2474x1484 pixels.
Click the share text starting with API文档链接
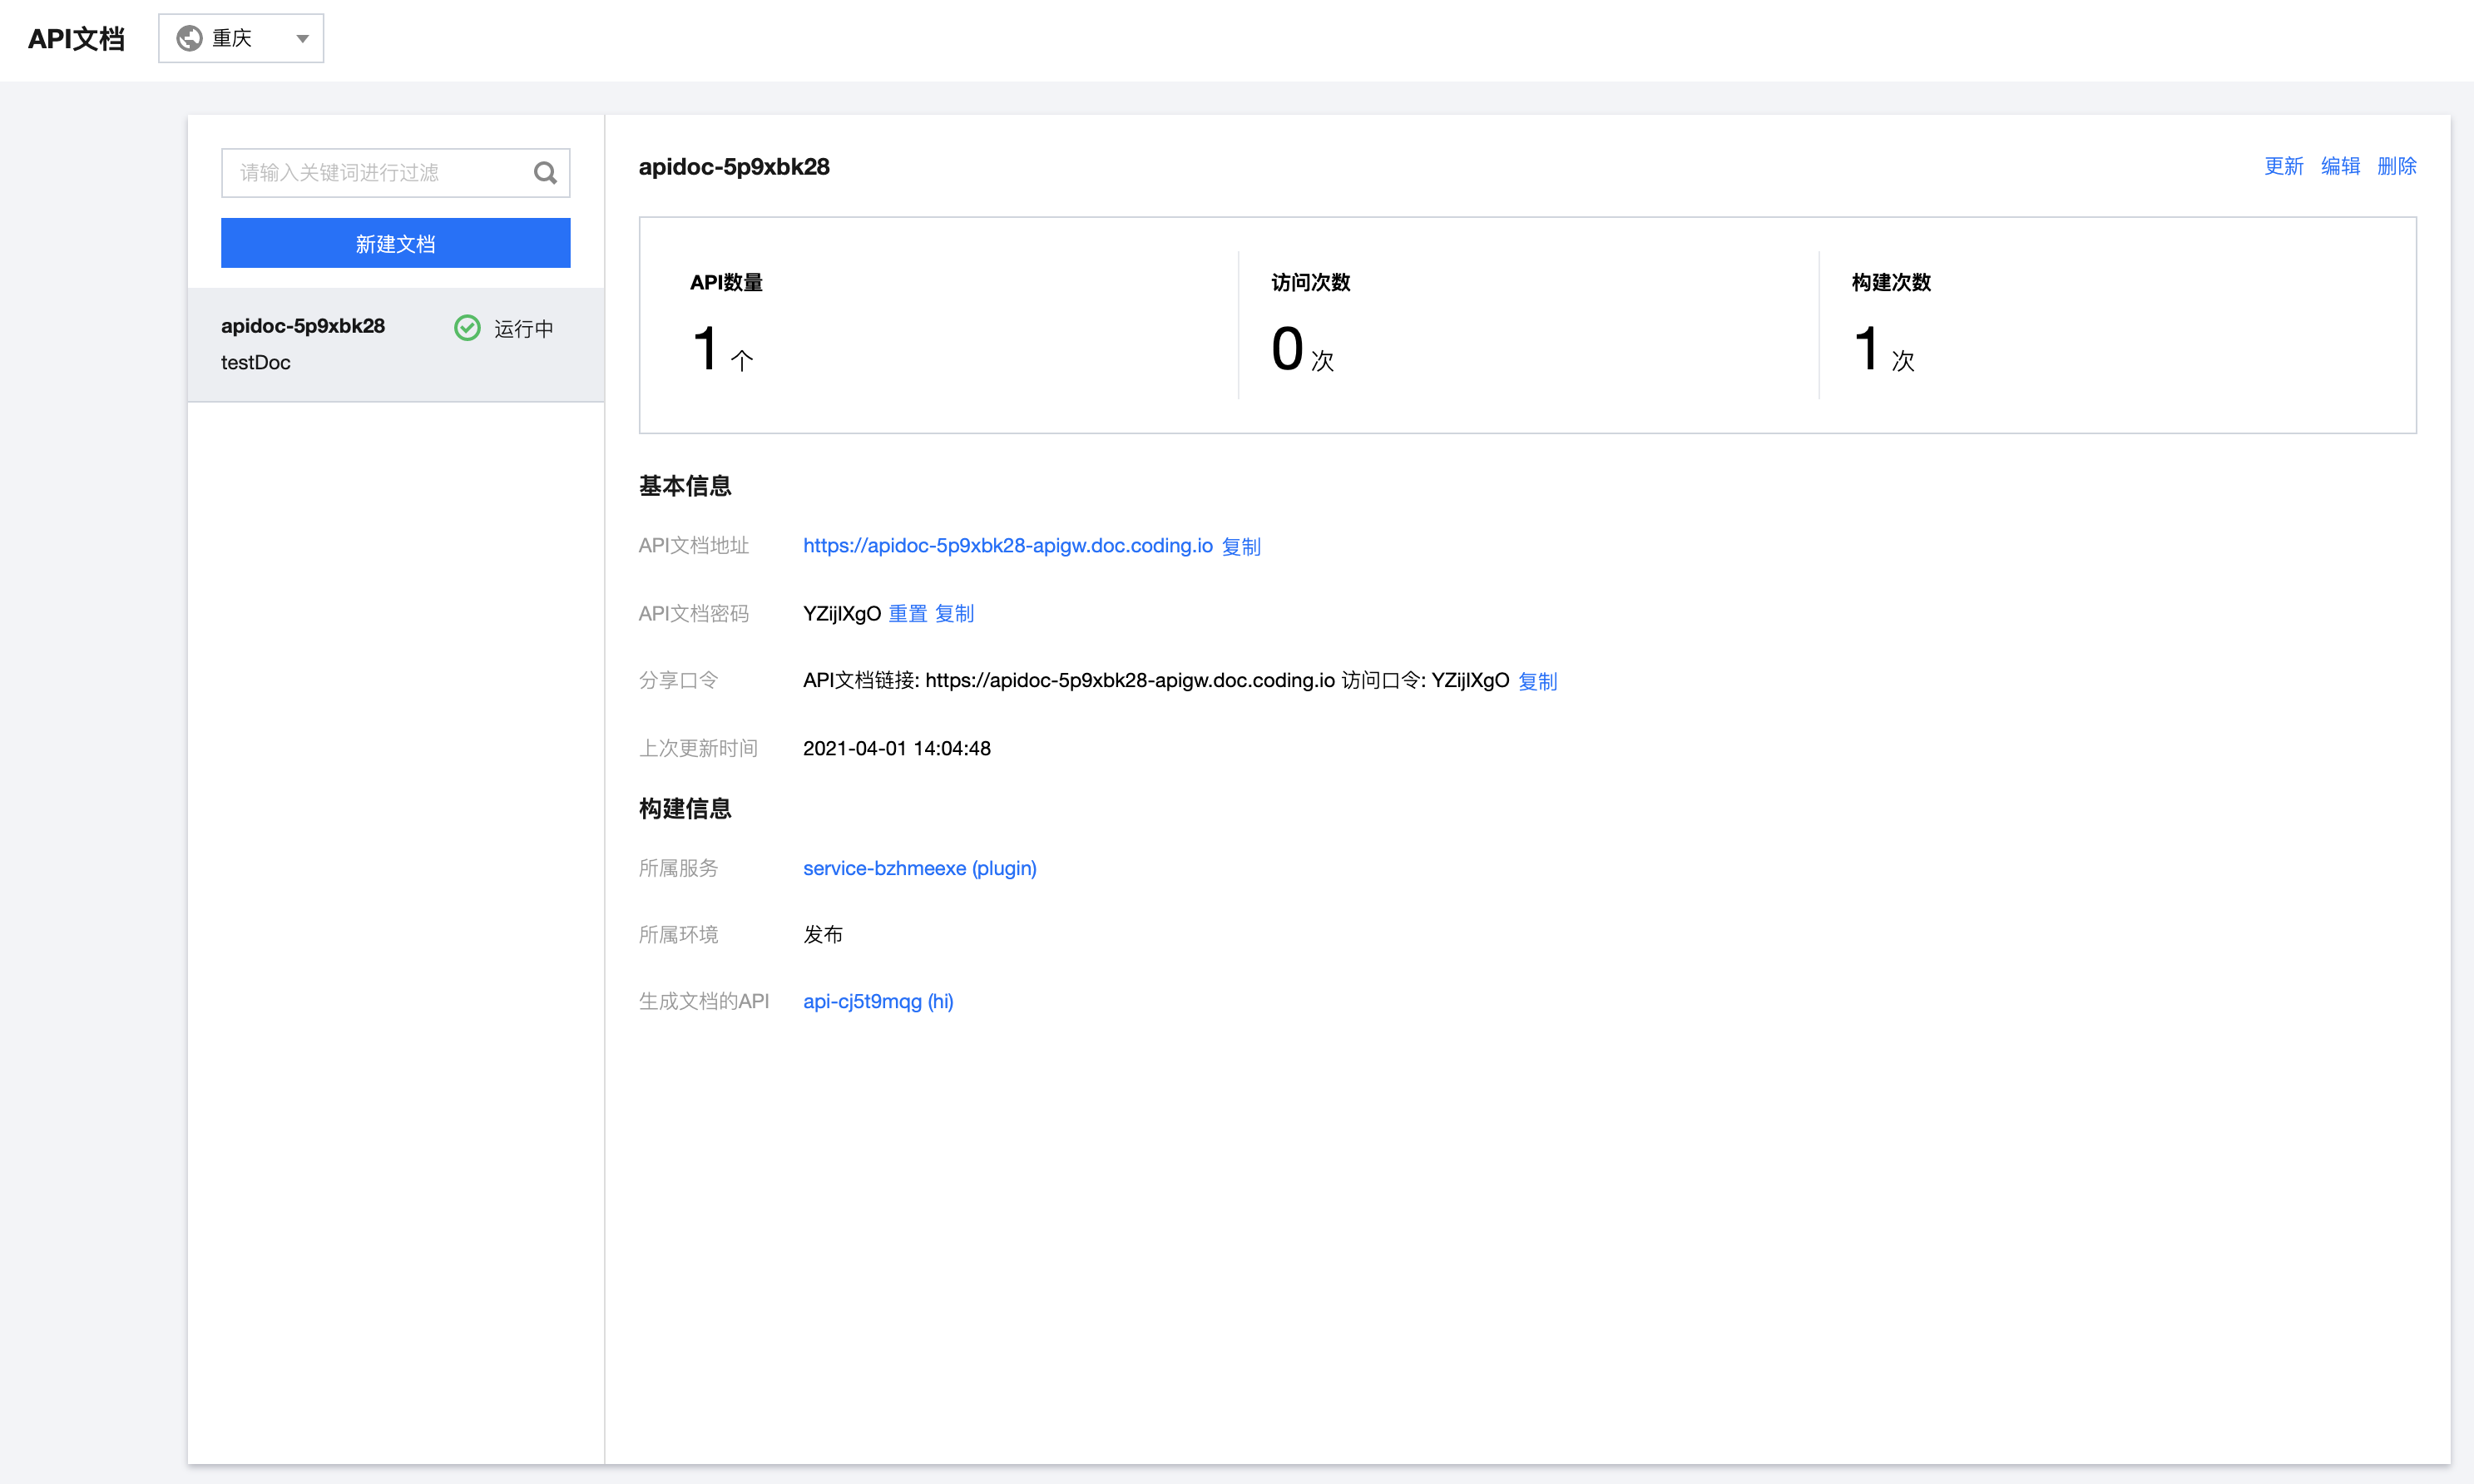click(x=1156, y=681)
